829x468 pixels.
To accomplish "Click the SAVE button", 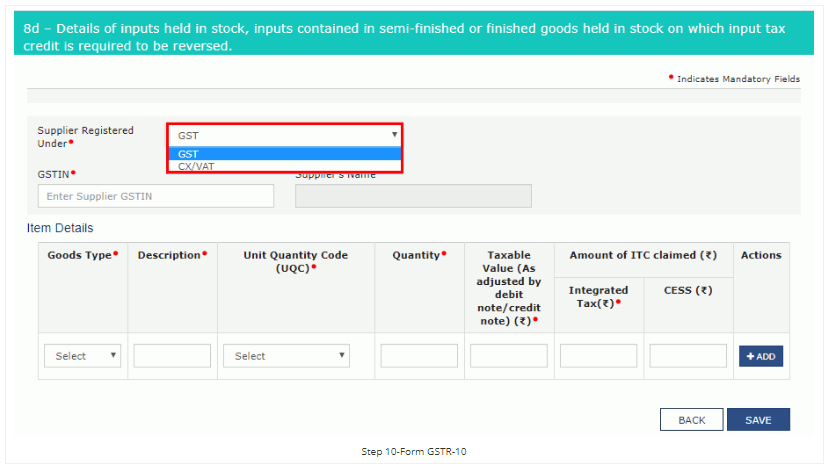I will pyautogui.click(x=758, y=420).
